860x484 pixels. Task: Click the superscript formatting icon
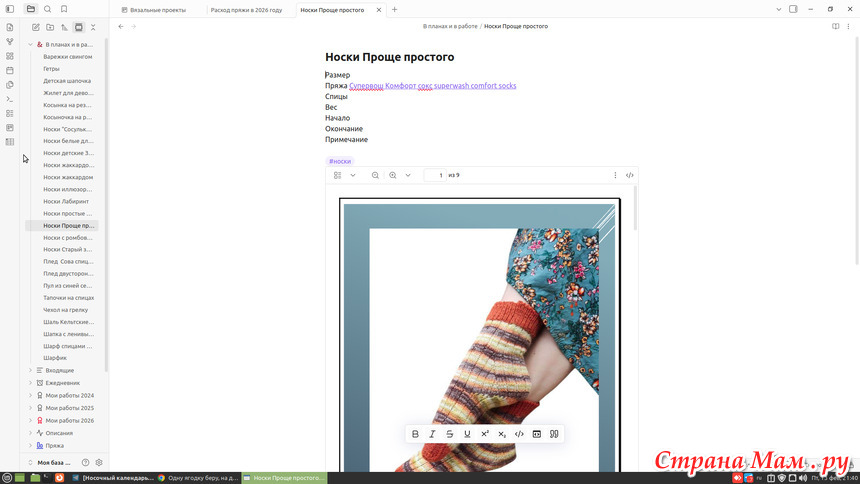tap(485, 434)
